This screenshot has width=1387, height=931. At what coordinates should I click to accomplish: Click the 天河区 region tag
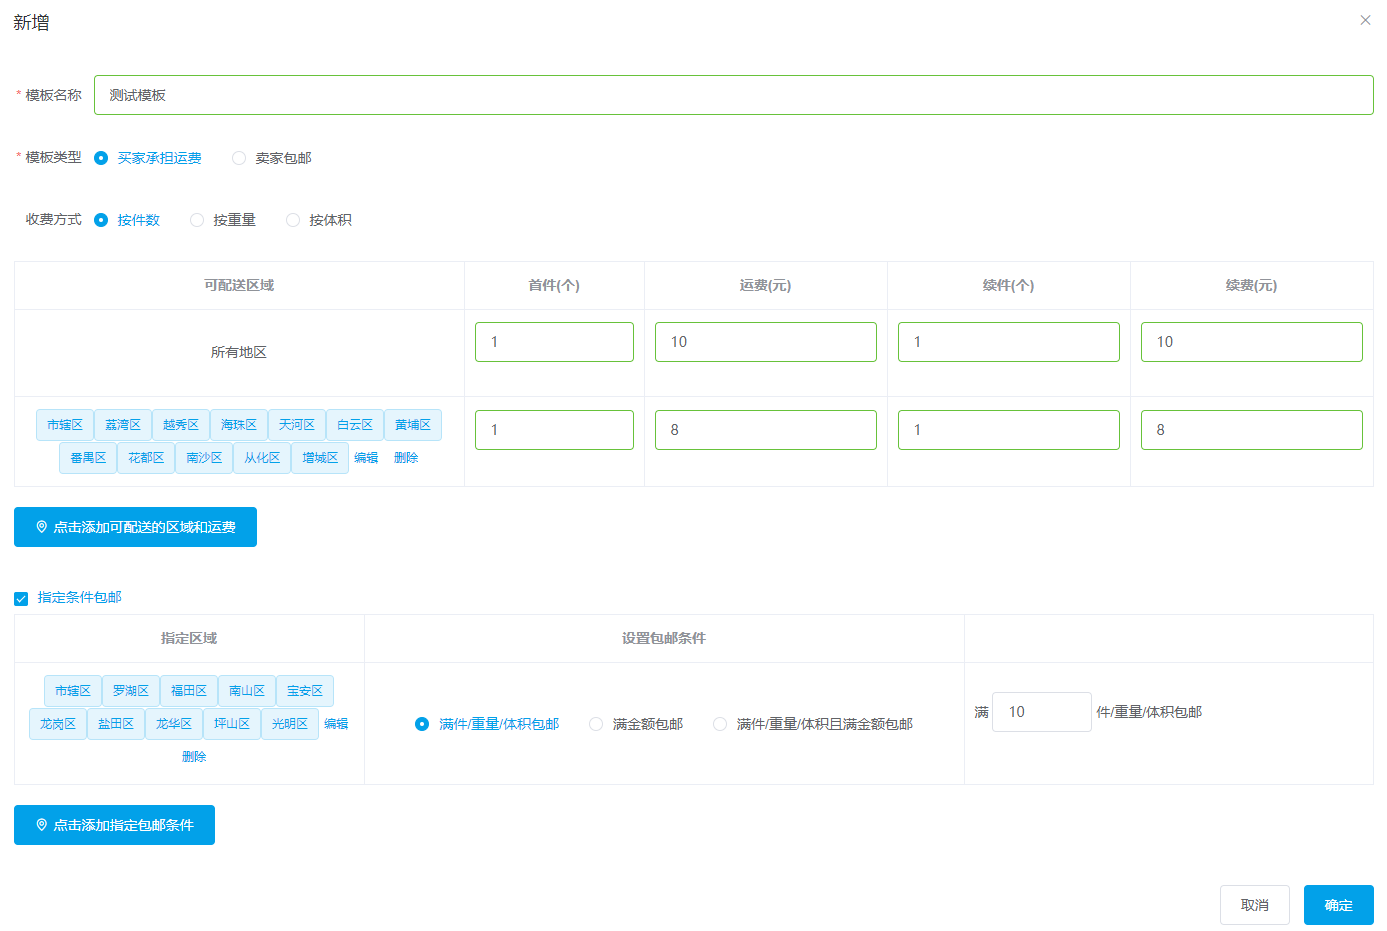pyautogui.click(x=297, y=425)
